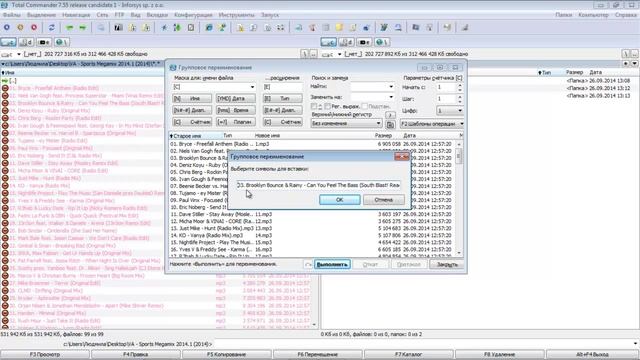
Task: Go to parent folder in left panel
Action: tap(313, 54)
